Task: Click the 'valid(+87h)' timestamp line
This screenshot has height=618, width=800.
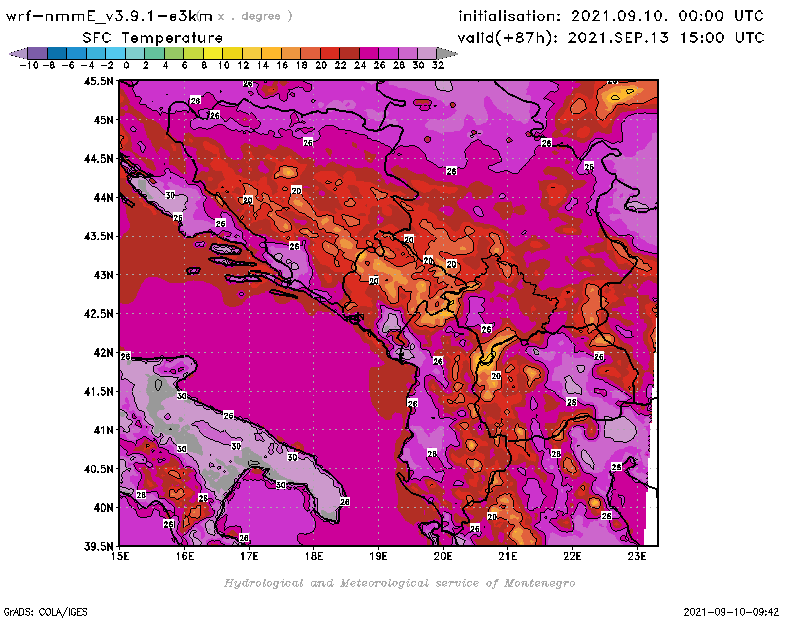Action: [x=611, y=38]
